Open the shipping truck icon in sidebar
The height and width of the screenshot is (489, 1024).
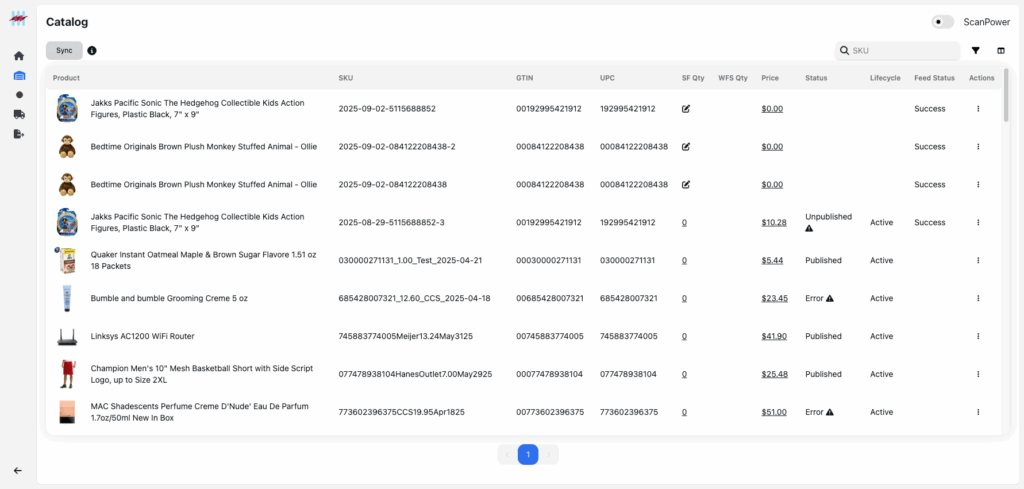(19, 114)
